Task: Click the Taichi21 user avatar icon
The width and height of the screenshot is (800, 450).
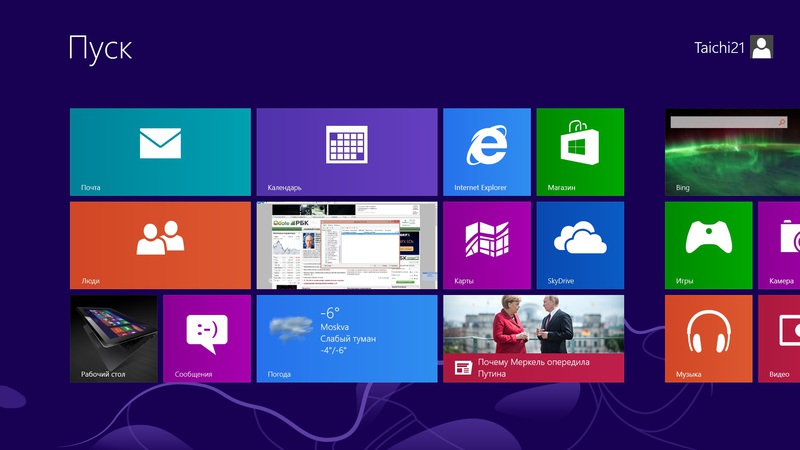Action: [762, 47]
